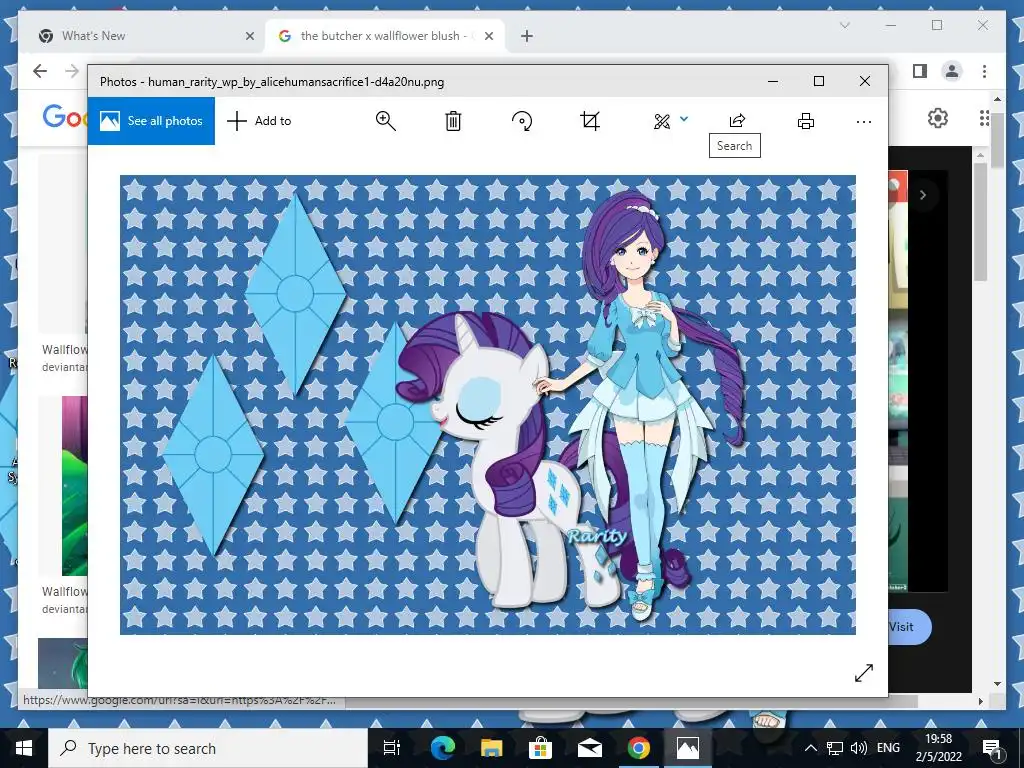Open the Crop tool in Photos
1024x768 pixels.
point(590,121)
